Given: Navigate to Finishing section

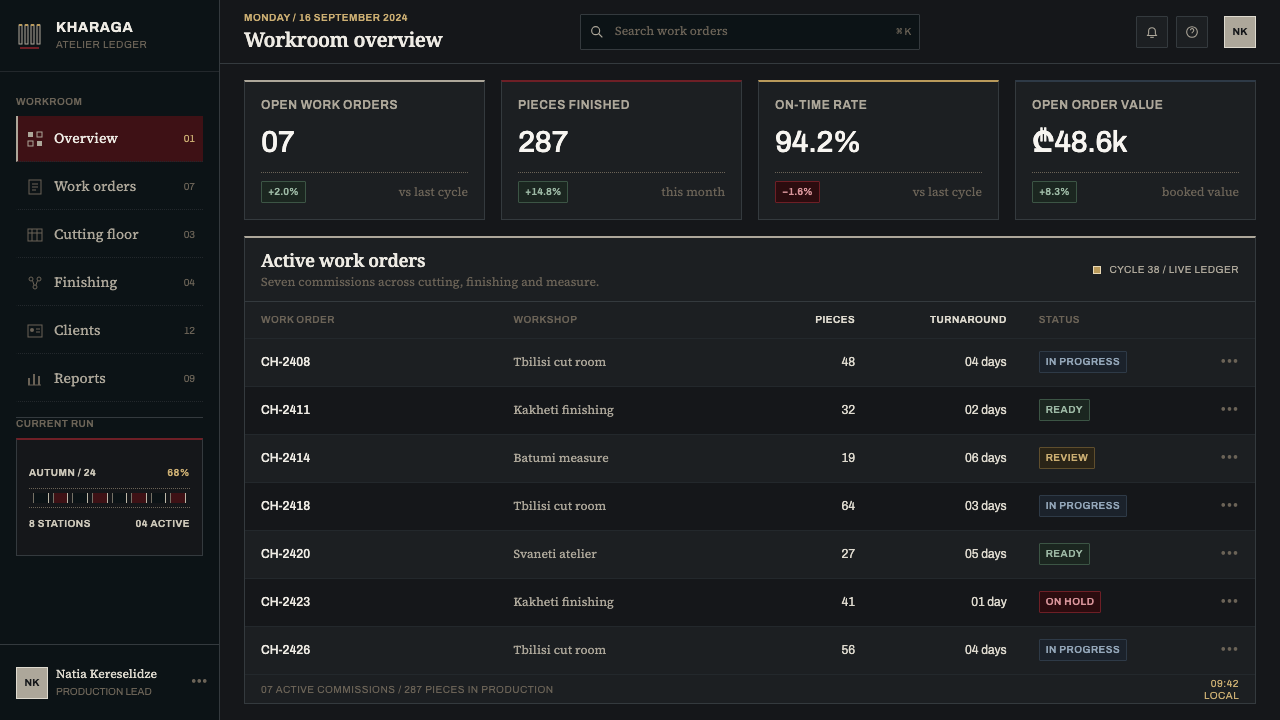Looking at the screenshot, I should coord(110,282).
